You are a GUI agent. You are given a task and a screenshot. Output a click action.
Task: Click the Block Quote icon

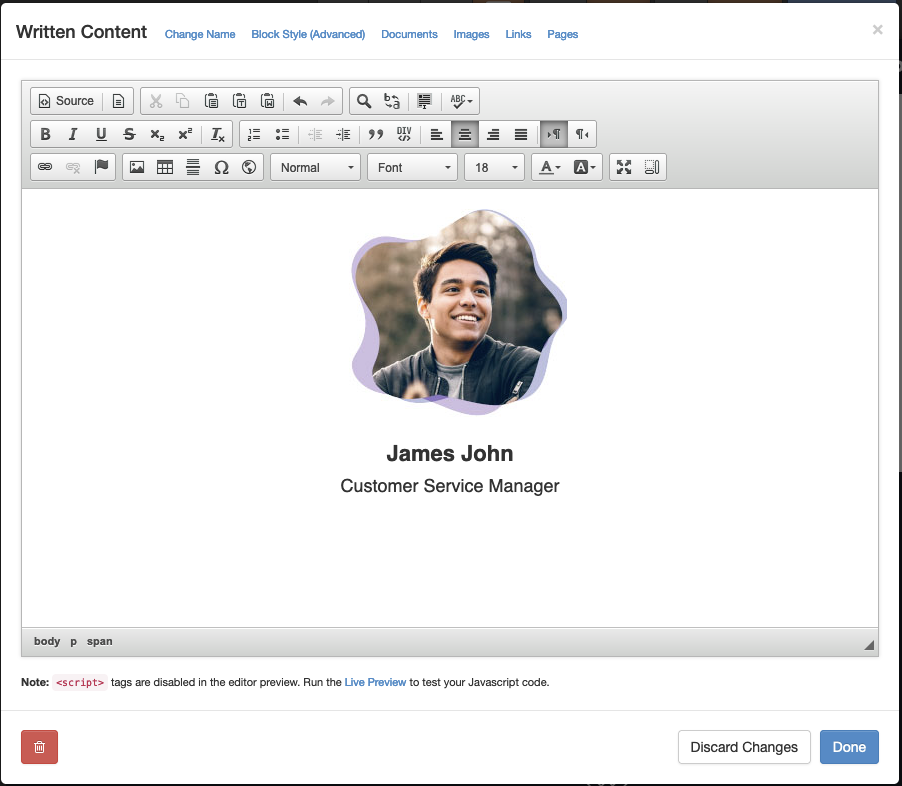coord(376,135)
